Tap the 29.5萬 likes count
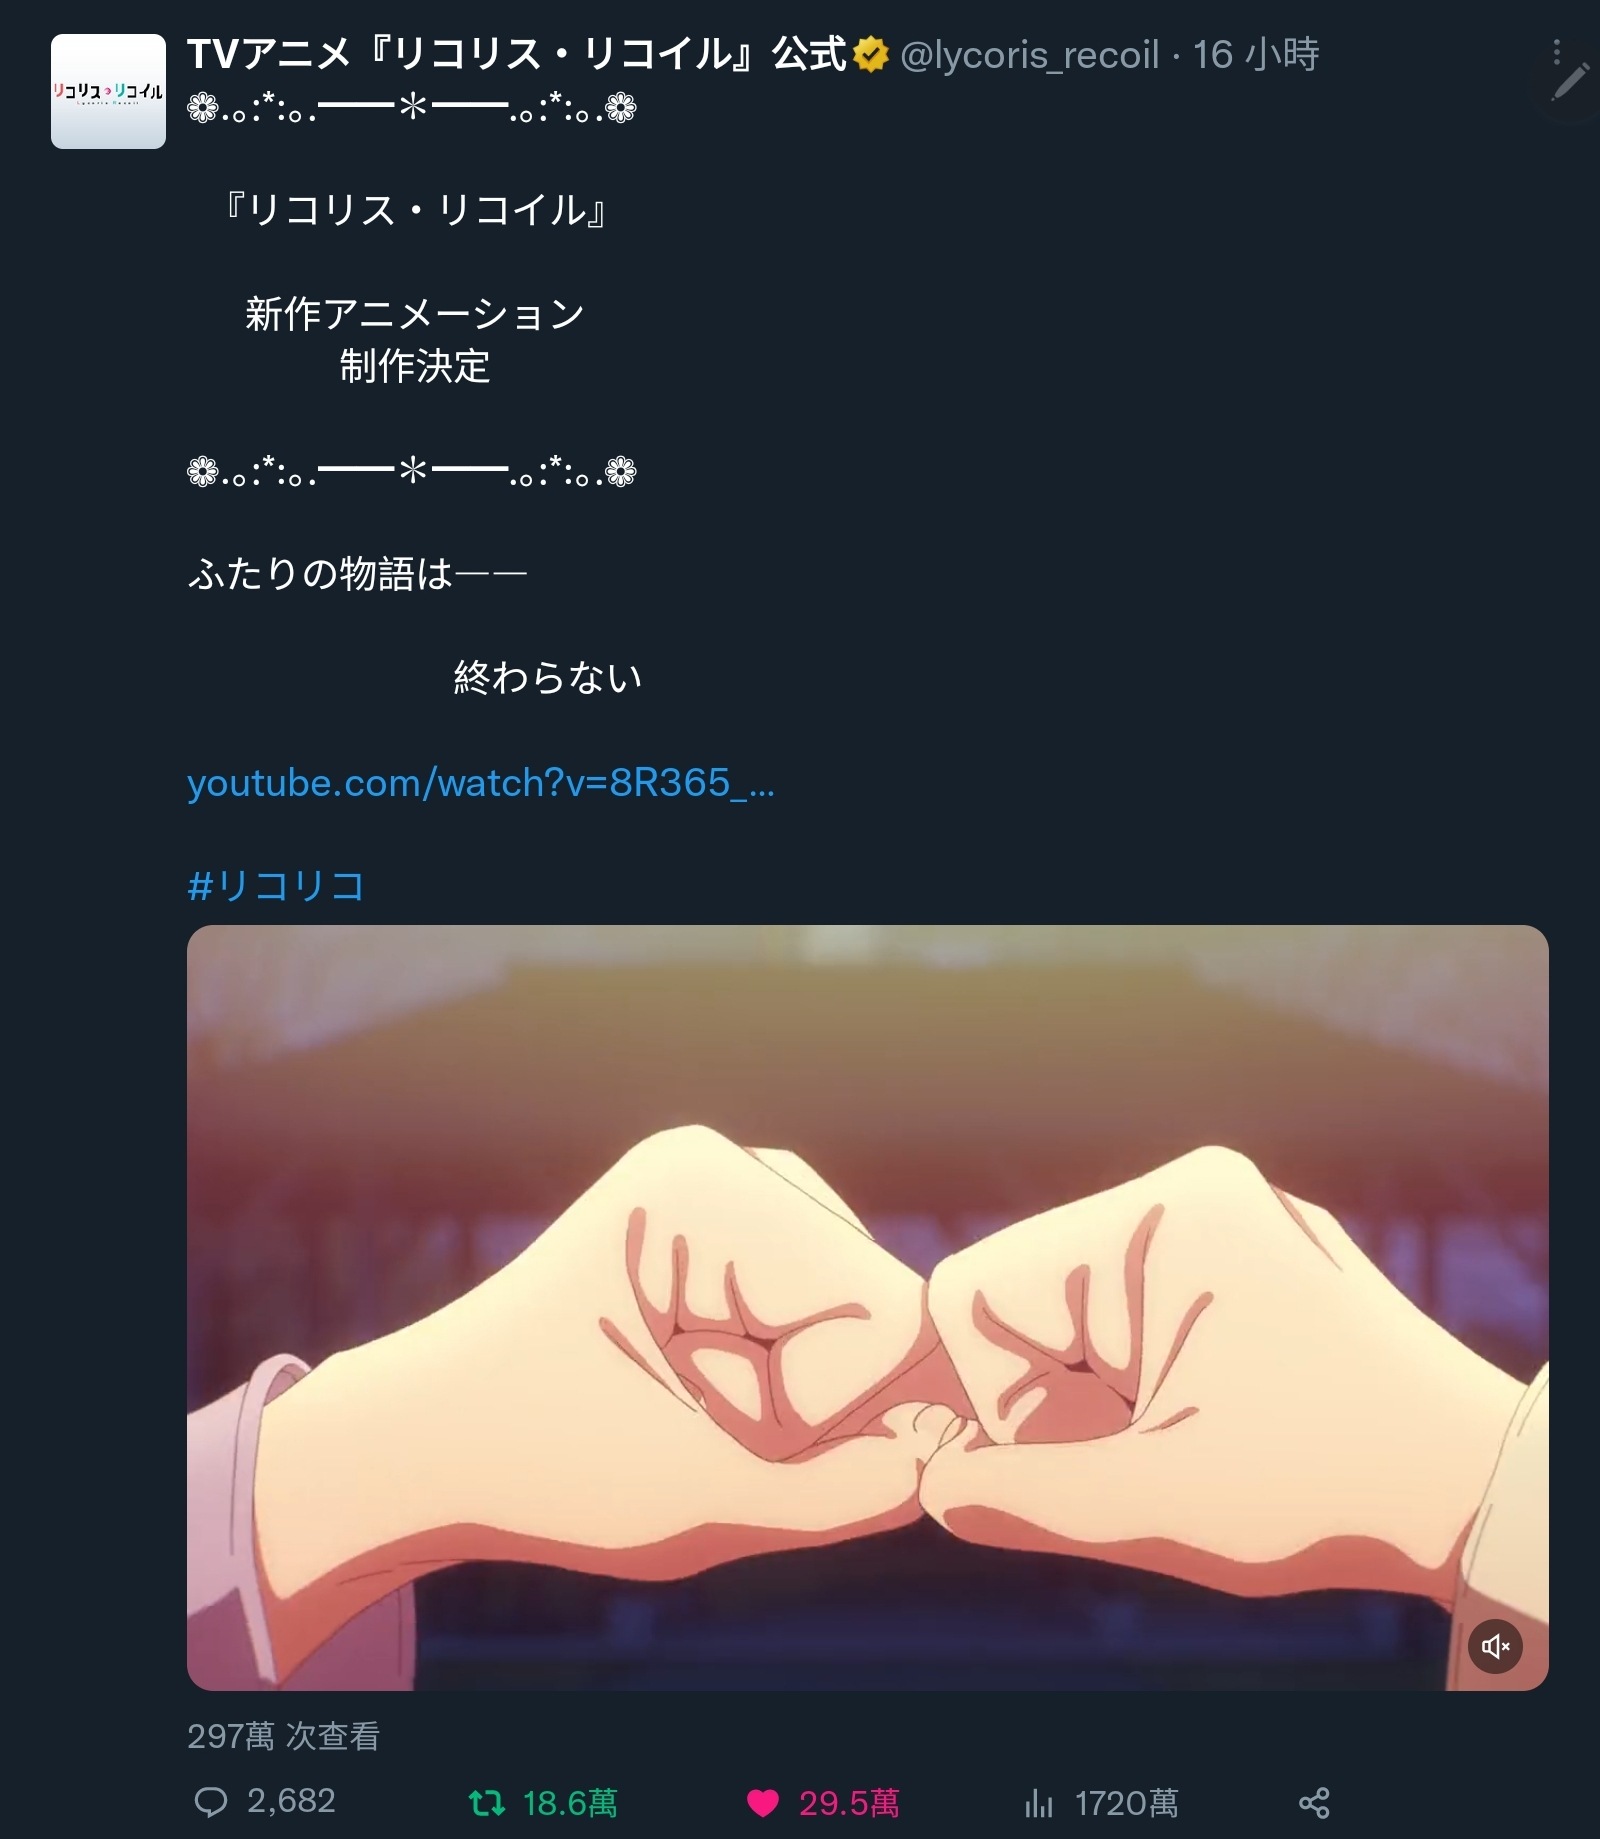 [849, 1803]
